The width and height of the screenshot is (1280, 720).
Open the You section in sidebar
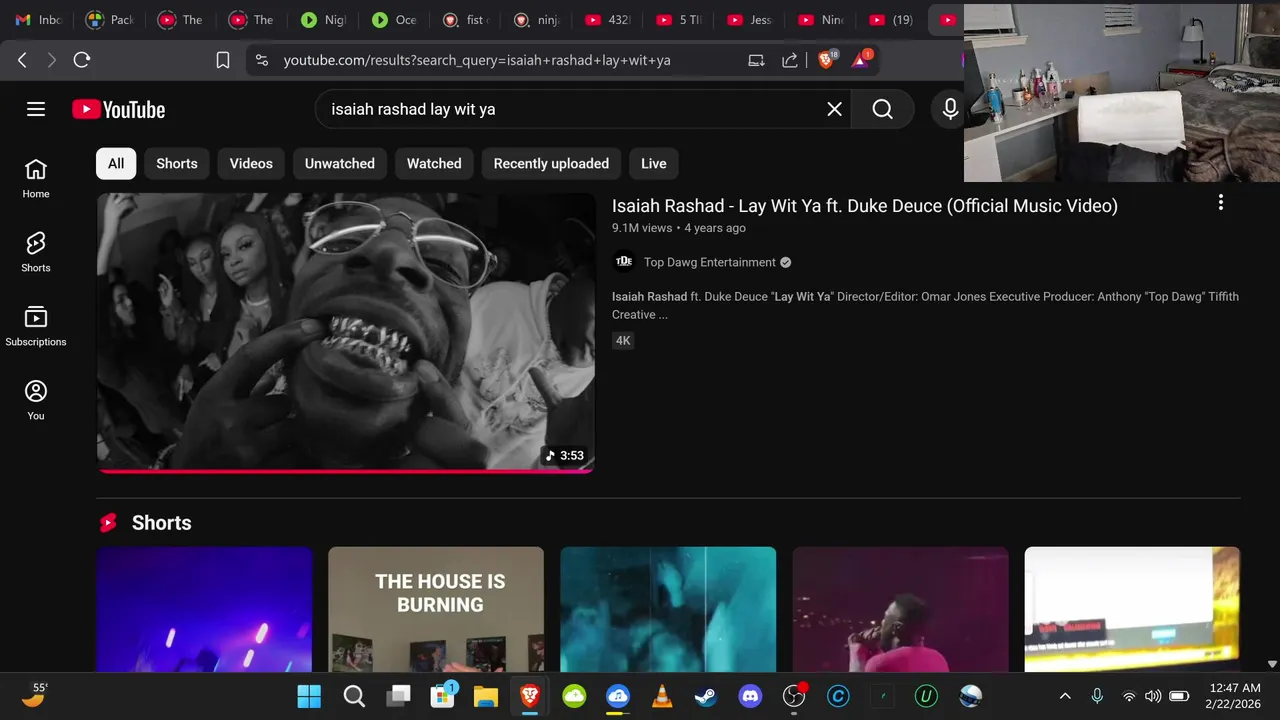click(36, 400)
